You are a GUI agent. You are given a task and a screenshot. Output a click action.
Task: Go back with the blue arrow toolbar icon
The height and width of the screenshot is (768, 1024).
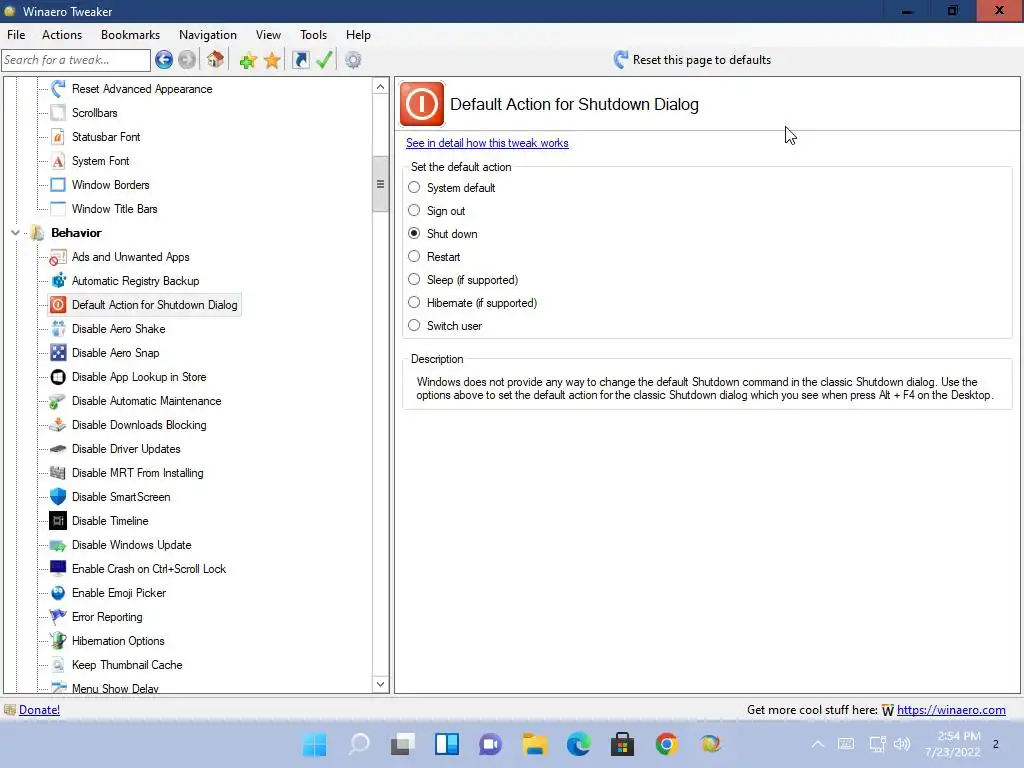click(x=164, y=60)
